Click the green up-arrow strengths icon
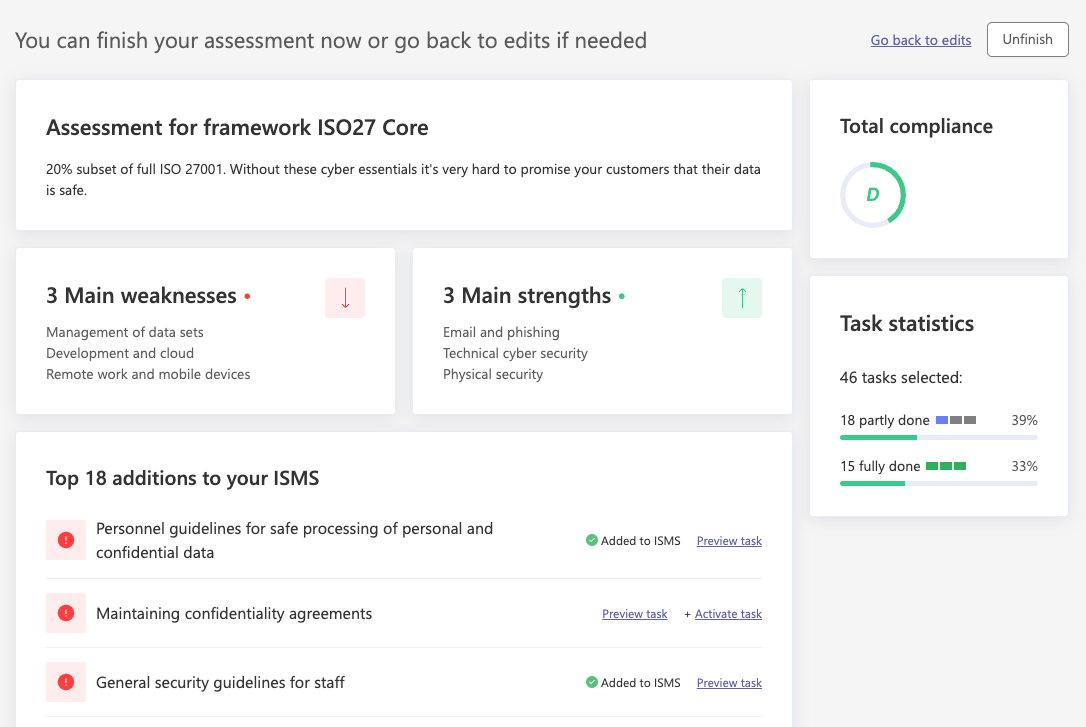This screenshot has width=1086, height=727. pyautogui.click(x=742, y=298)
